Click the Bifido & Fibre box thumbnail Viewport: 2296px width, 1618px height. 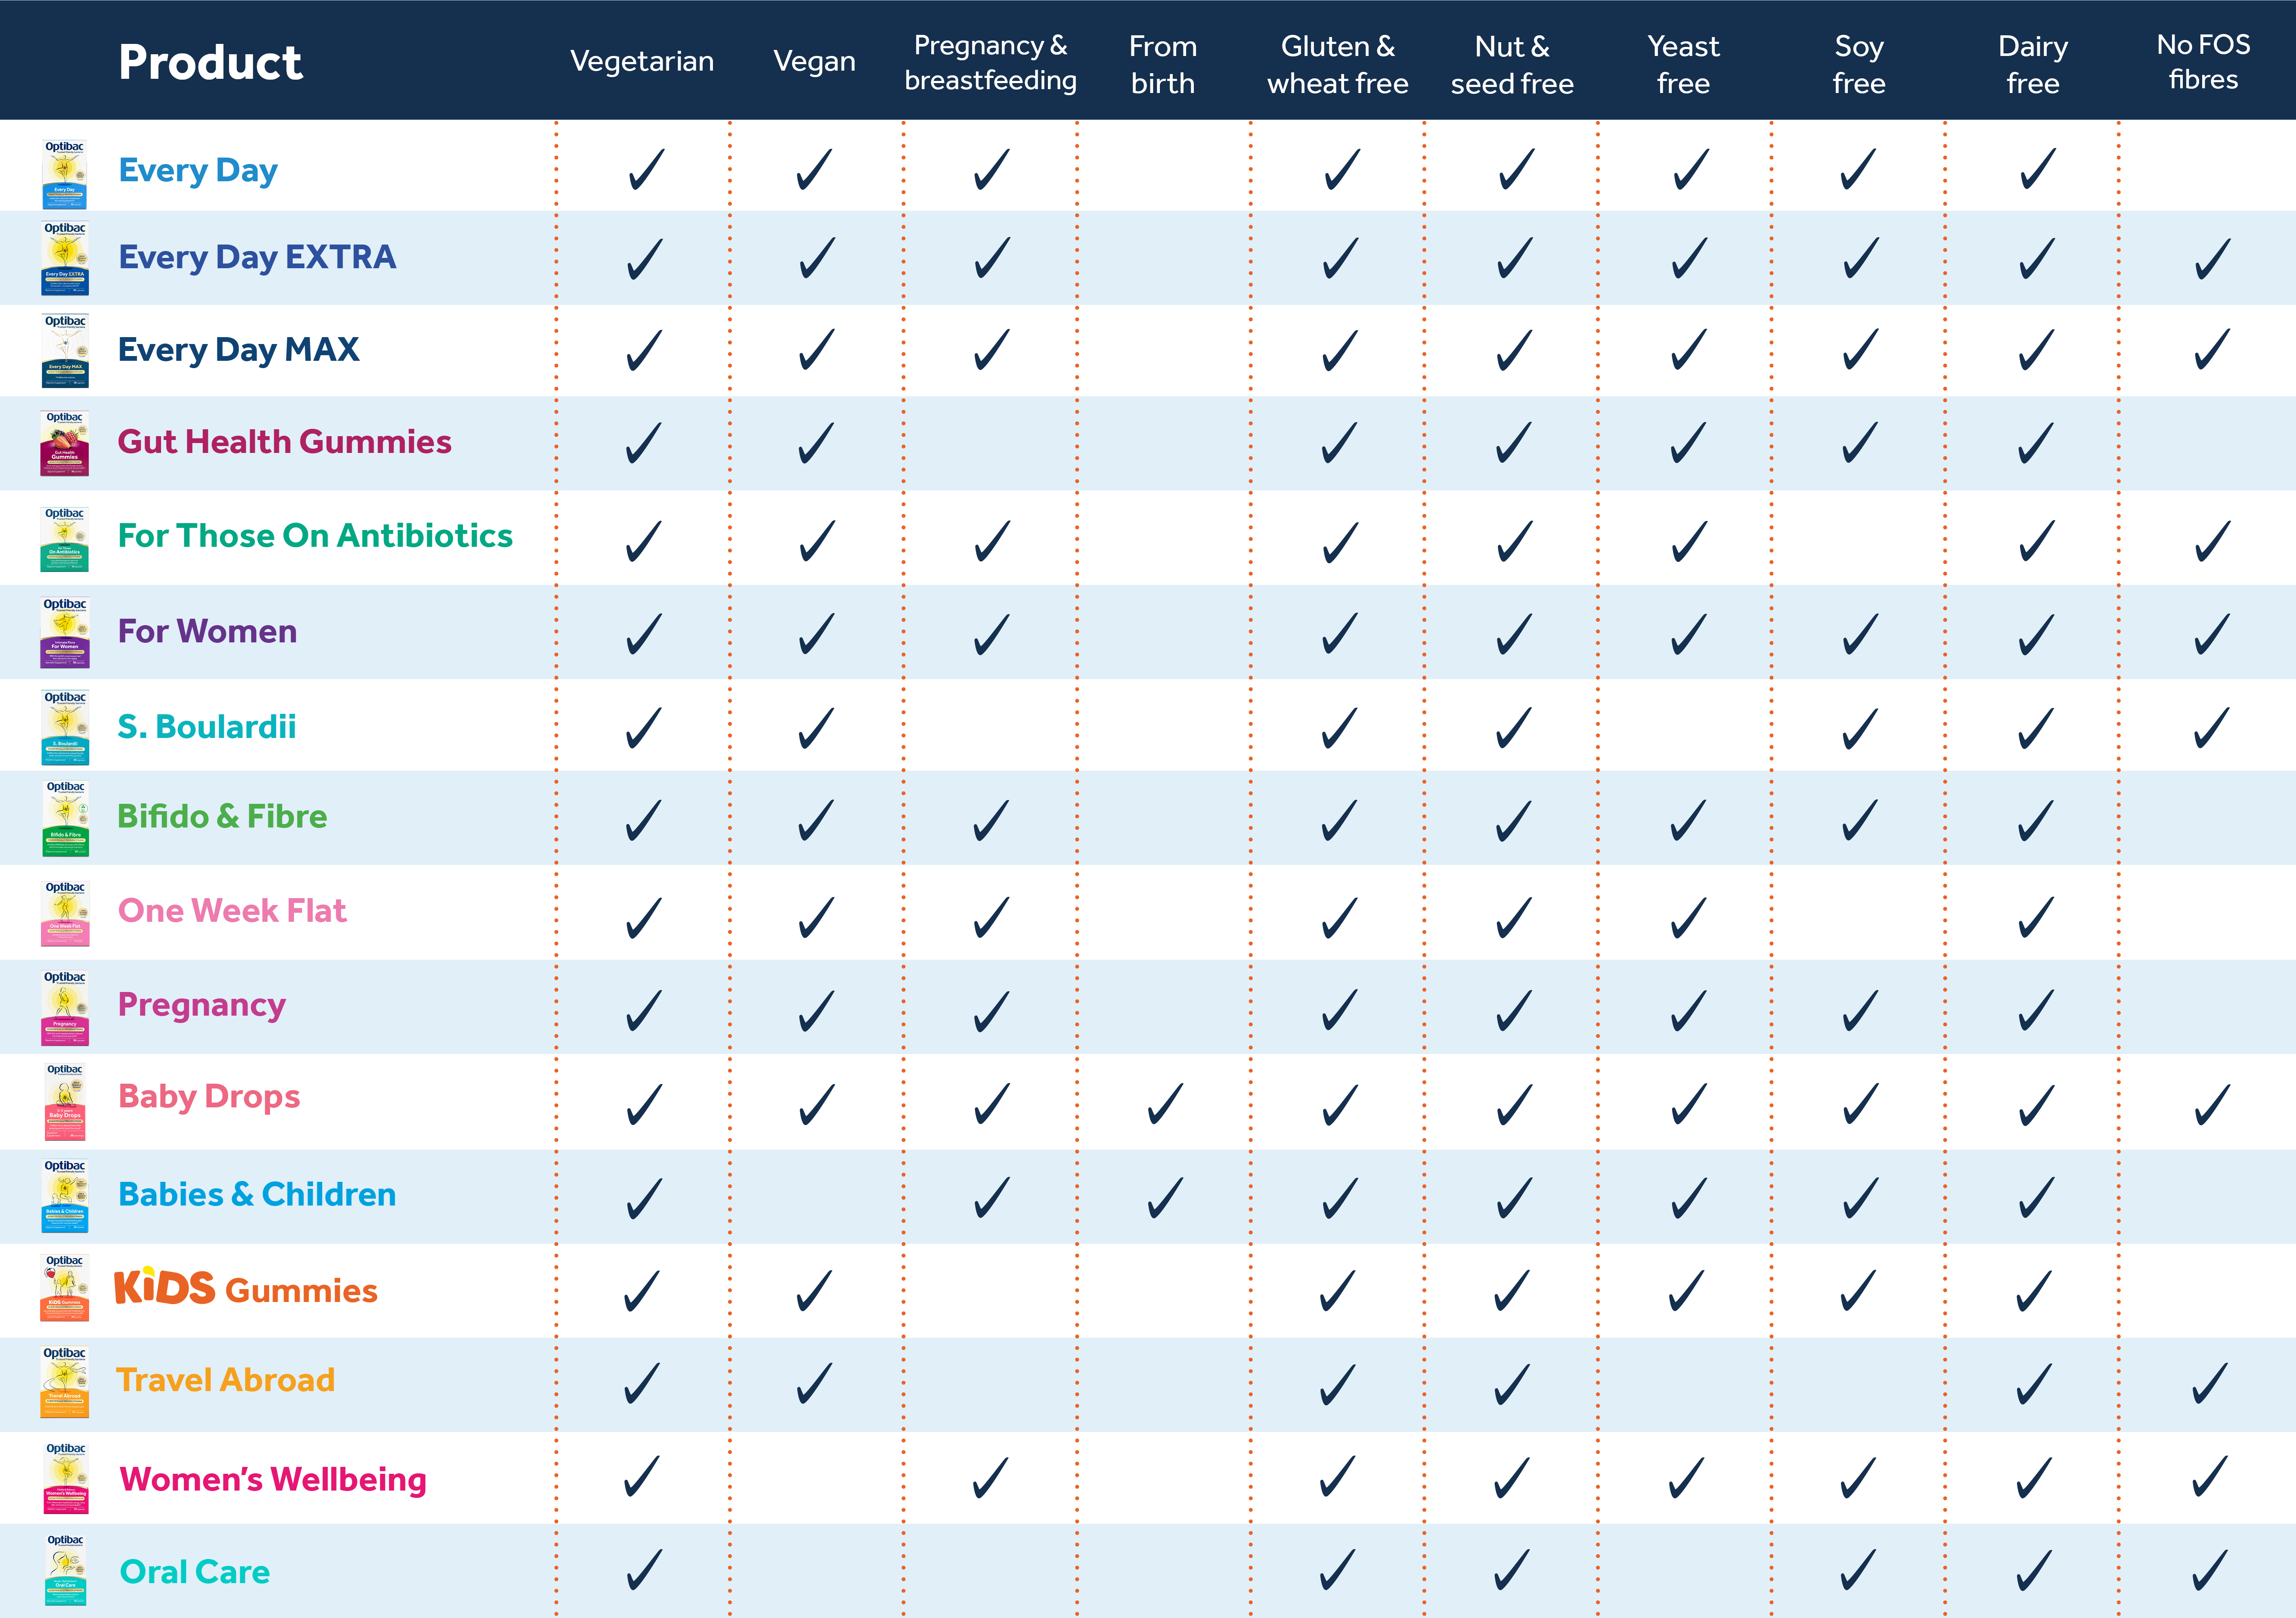pos(65,818)
